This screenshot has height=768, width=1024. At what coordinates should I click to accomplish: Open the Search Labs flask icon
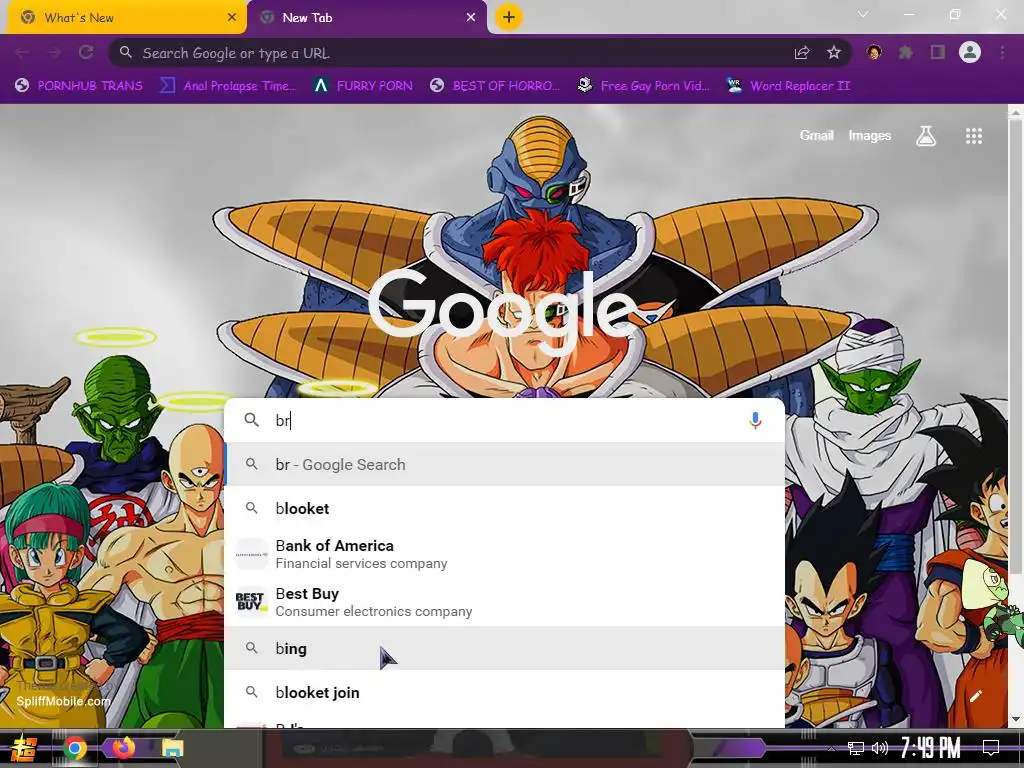coord(925,136)
